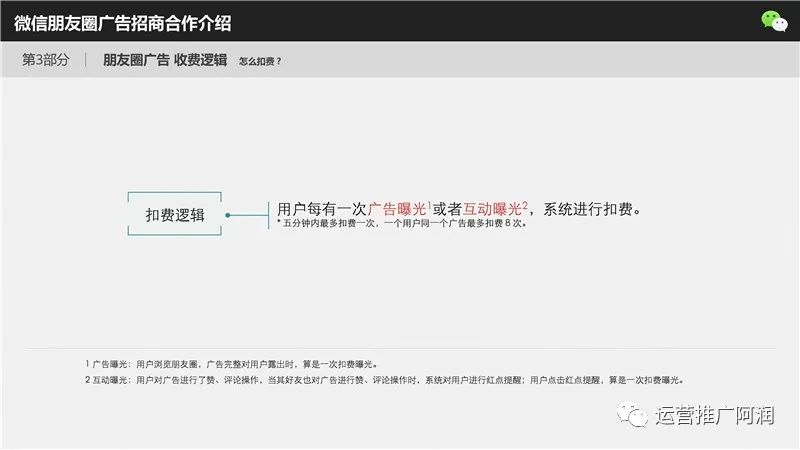The width and height of the screenshot is (800, 450).
Task: Click footnote 1 about 广告曝光
Action: (x=232, y=364)
